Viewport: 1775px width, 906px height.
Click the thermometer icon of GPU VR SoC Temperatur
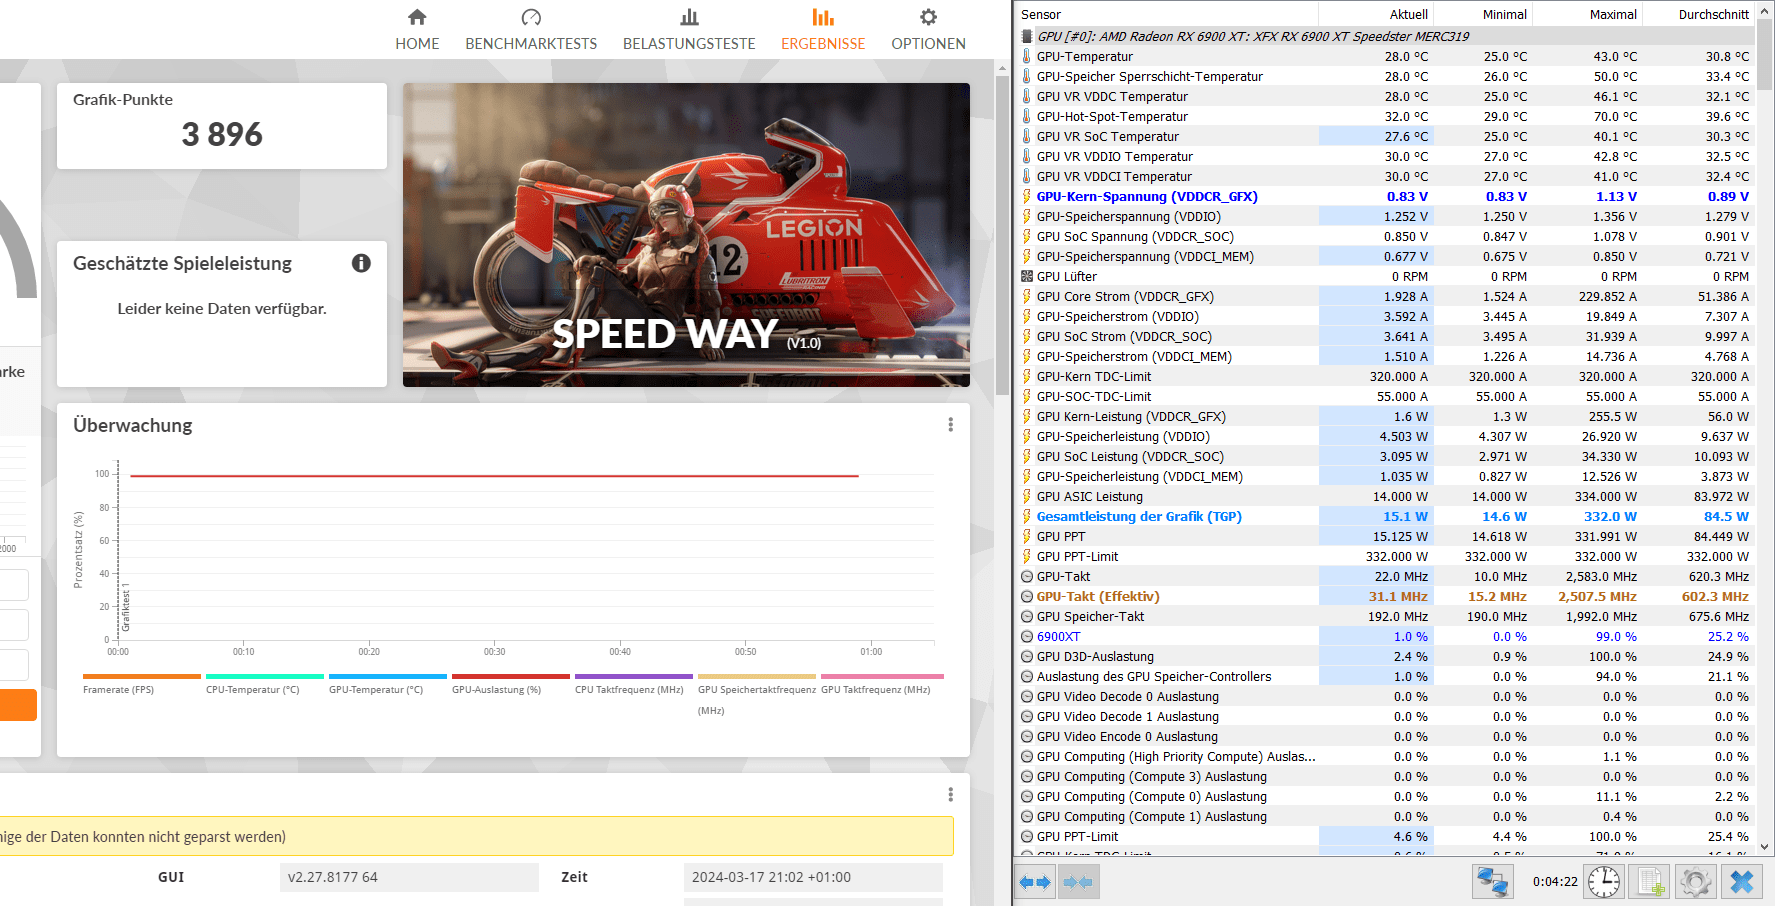[x=1026, y=136]
